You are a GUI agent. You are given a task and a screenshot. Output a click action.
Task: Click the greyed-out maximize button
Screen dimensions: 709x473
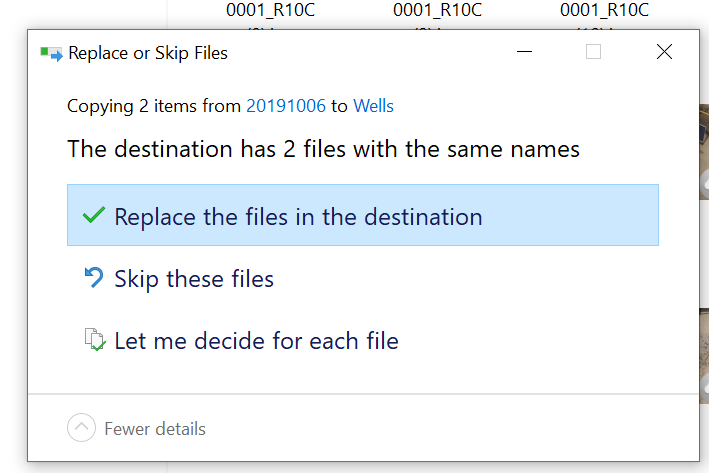[593, 52]
